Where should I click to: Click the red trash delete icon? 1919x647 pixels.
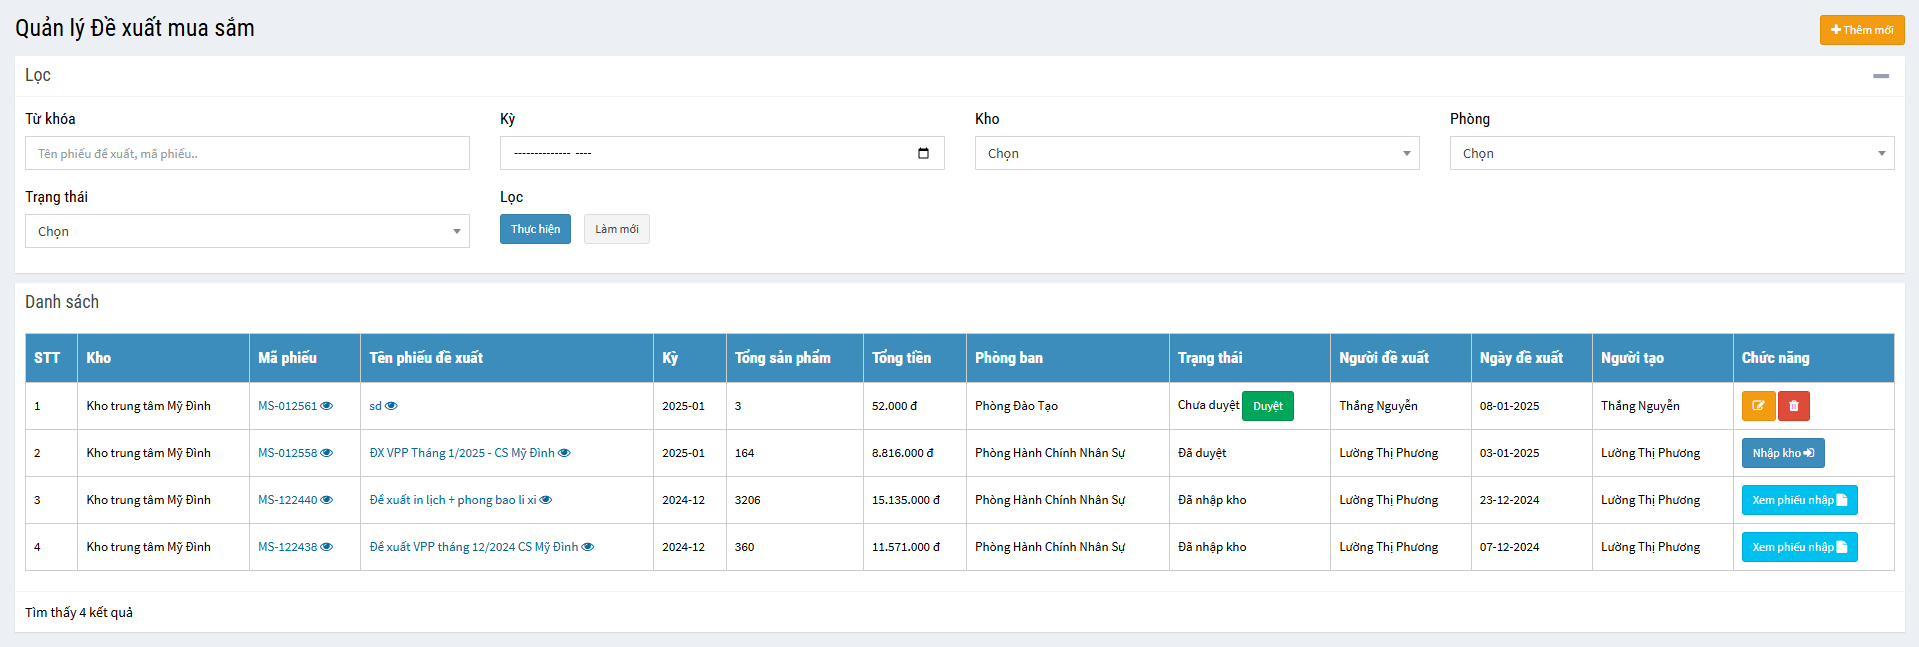coord(1794,406)
